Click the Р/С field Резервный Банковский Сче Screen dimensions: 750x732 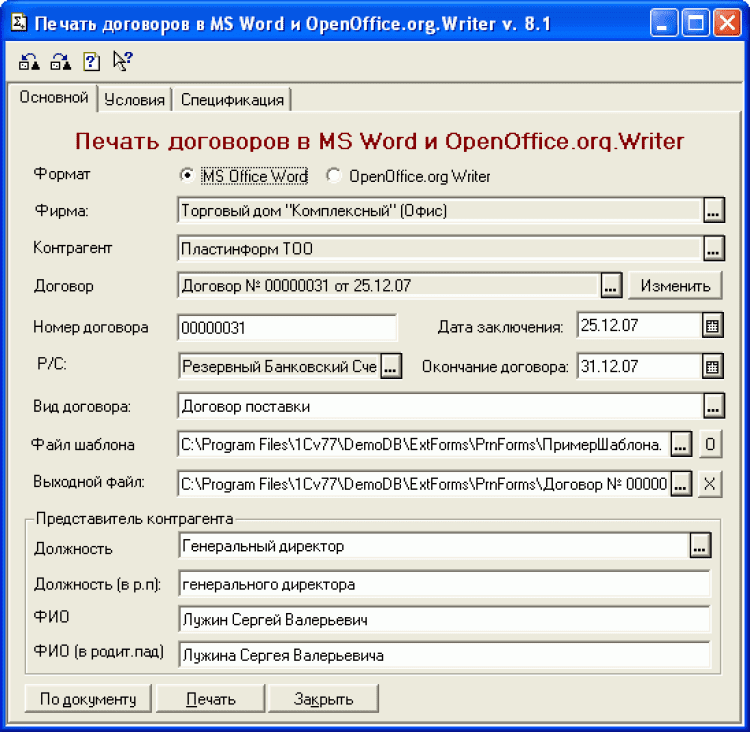click(280, 366)
